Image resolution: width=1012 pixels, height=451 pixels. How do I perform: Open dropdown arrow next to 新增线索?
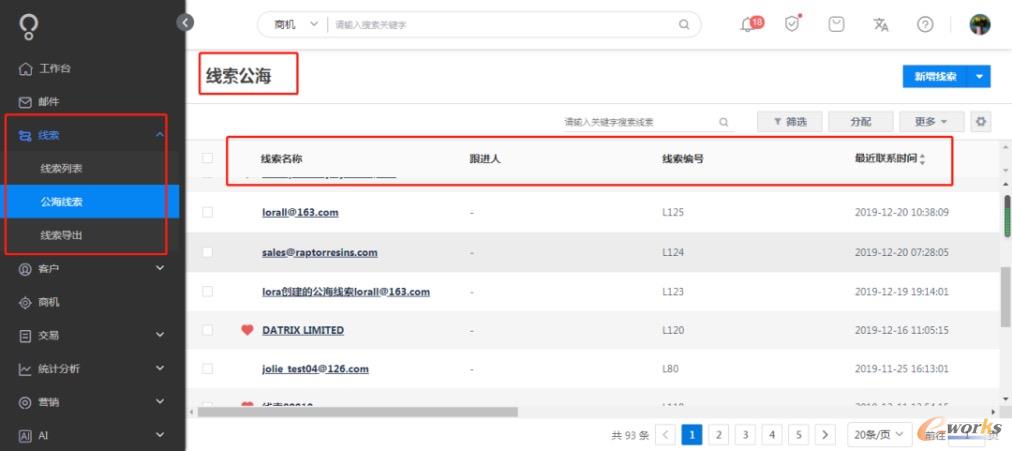(979, 76)
